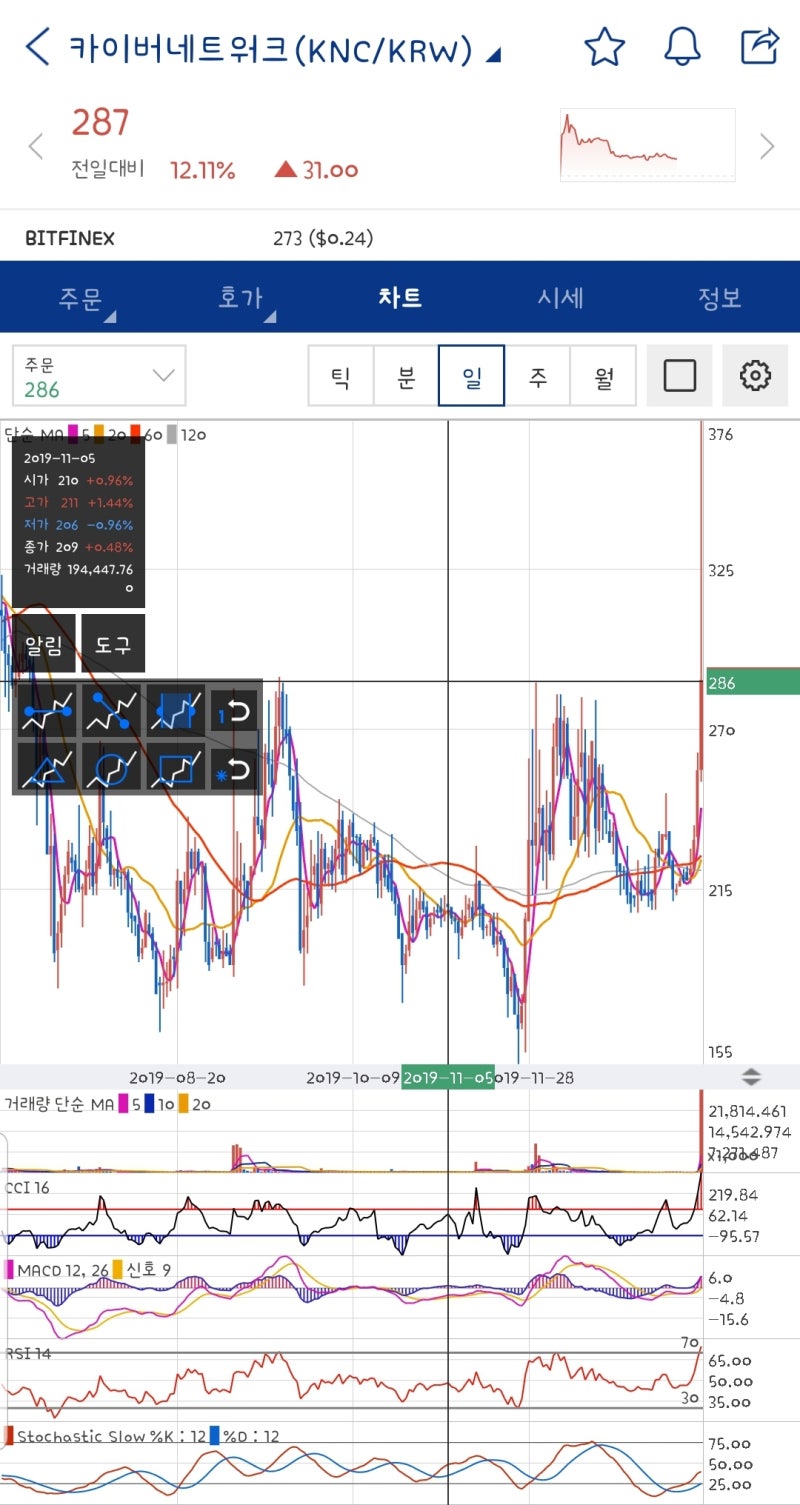
Task: Tap the 도구 button on chart
Action: tap(113, 644)
